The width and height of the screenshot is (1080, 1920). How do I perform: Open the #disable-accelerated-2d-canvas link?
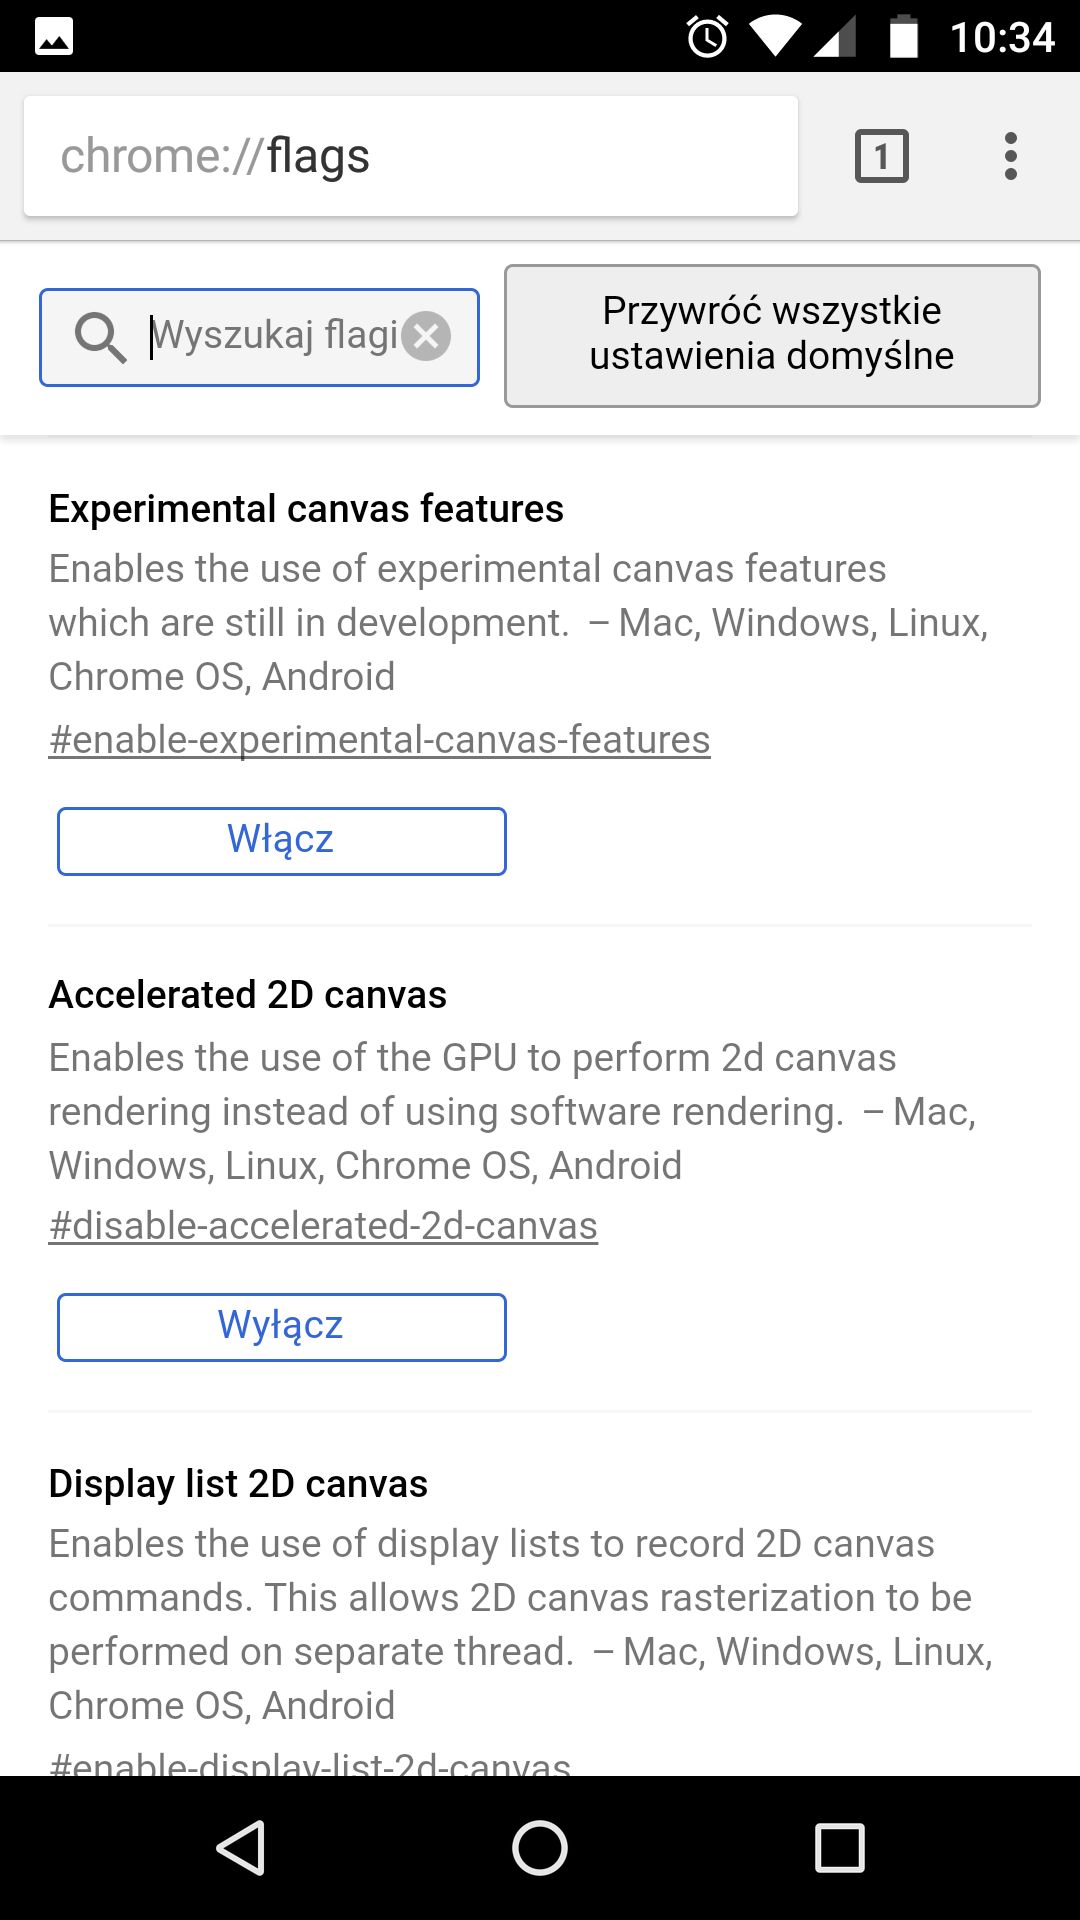[x=323, y=1226]
